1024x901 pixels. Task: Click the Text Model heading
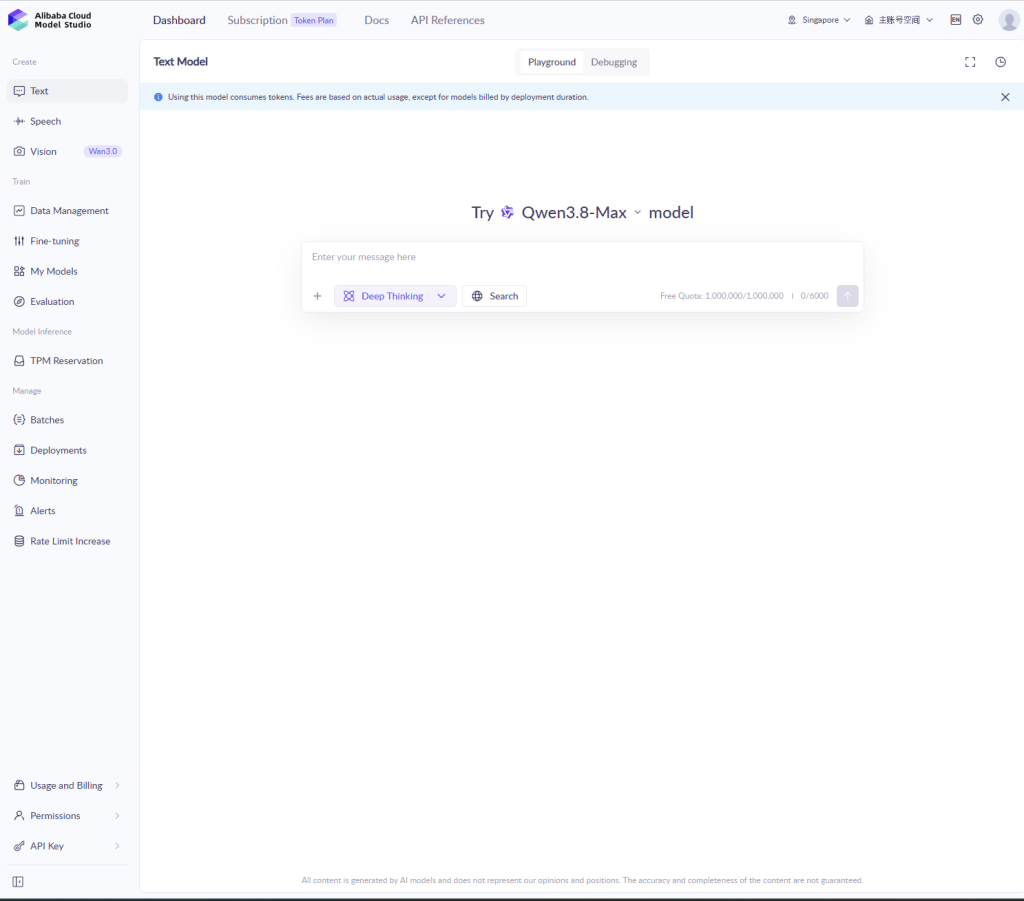click(x=181, y=62)
